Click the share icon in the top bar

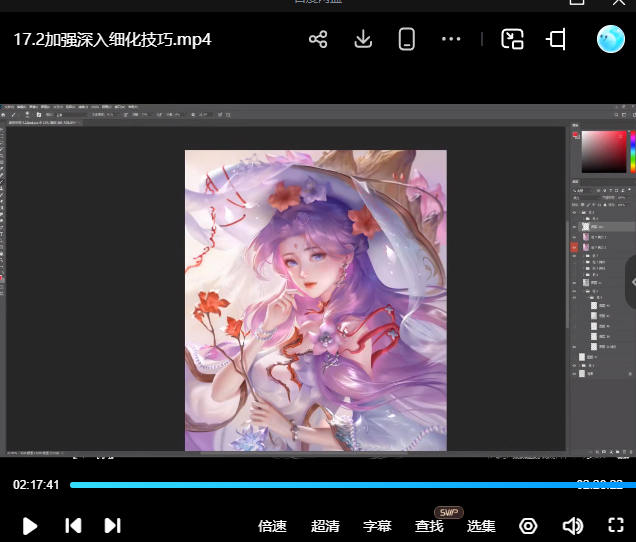coord(318,40)
